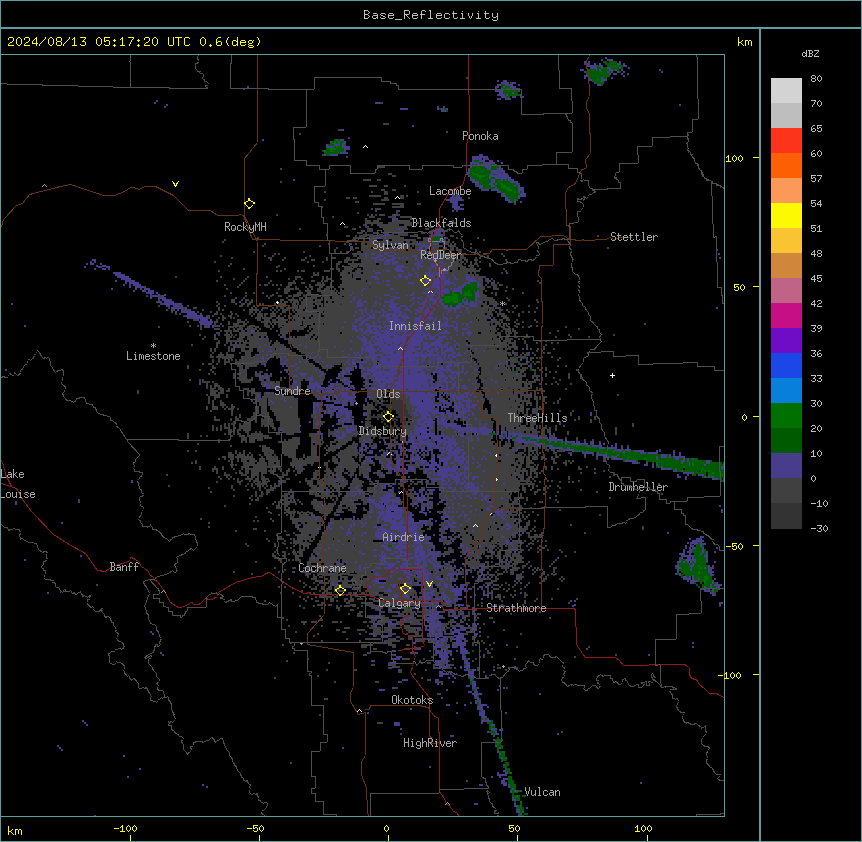Image resolution: width=862 pixels, height=842 pixels.
Task: Click the yellow diamond marker above Calgary label
Action: [x=405, y=589]
